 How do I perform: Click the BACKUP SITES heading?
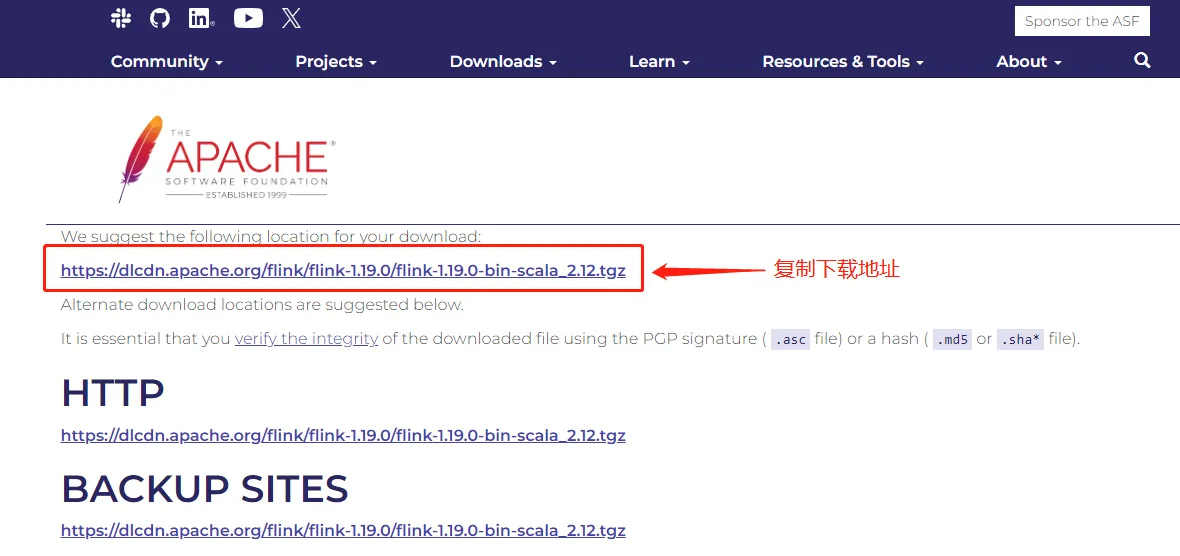coord(205,489)
